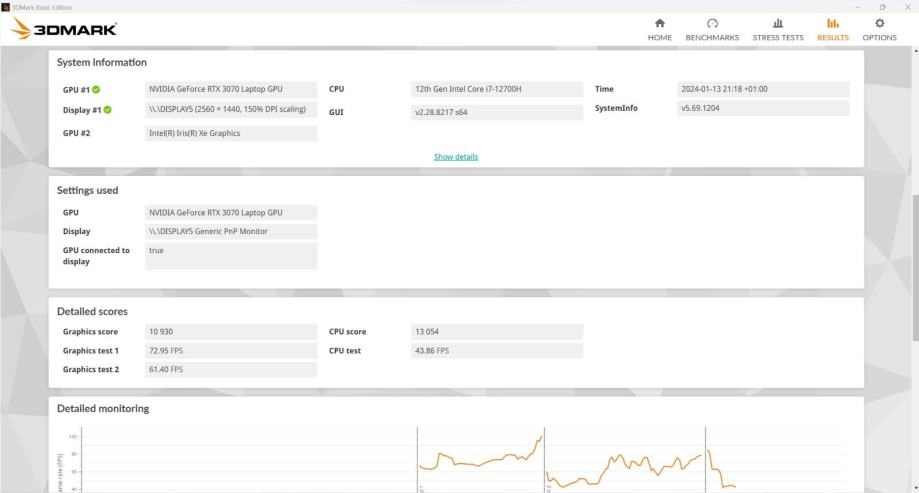Click the scrollbar up arrow
The width and height of the screenshot is (919, 493).
point(915,50)
